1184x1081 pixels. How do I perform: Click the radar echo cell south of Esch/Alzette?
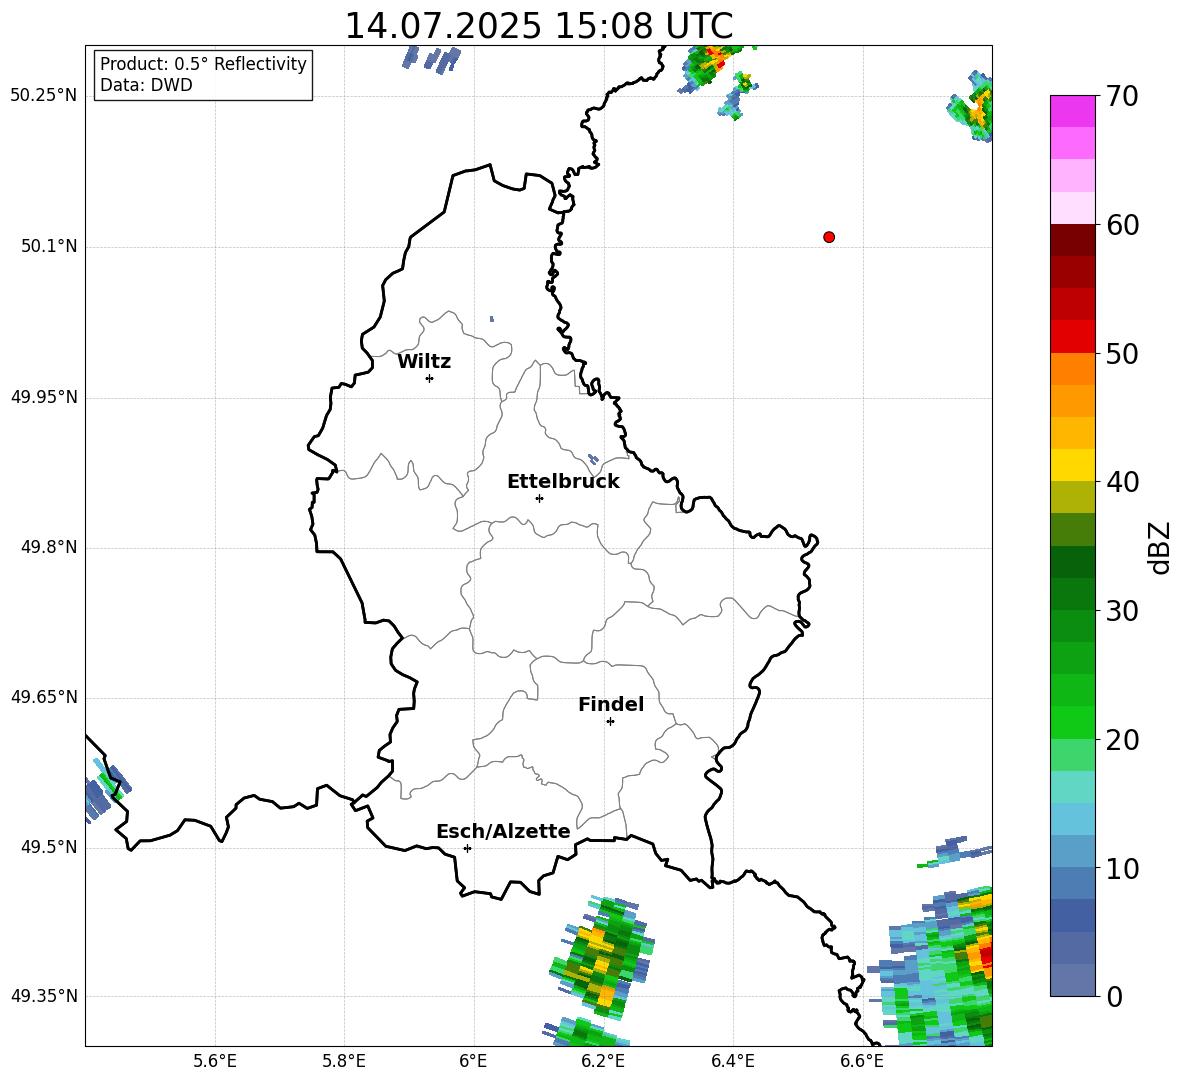coord(602,956)
